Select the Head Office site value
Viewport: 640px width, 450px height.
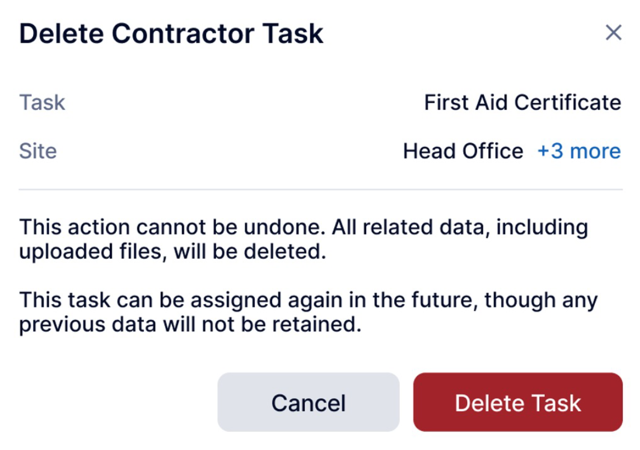(462, 151)
